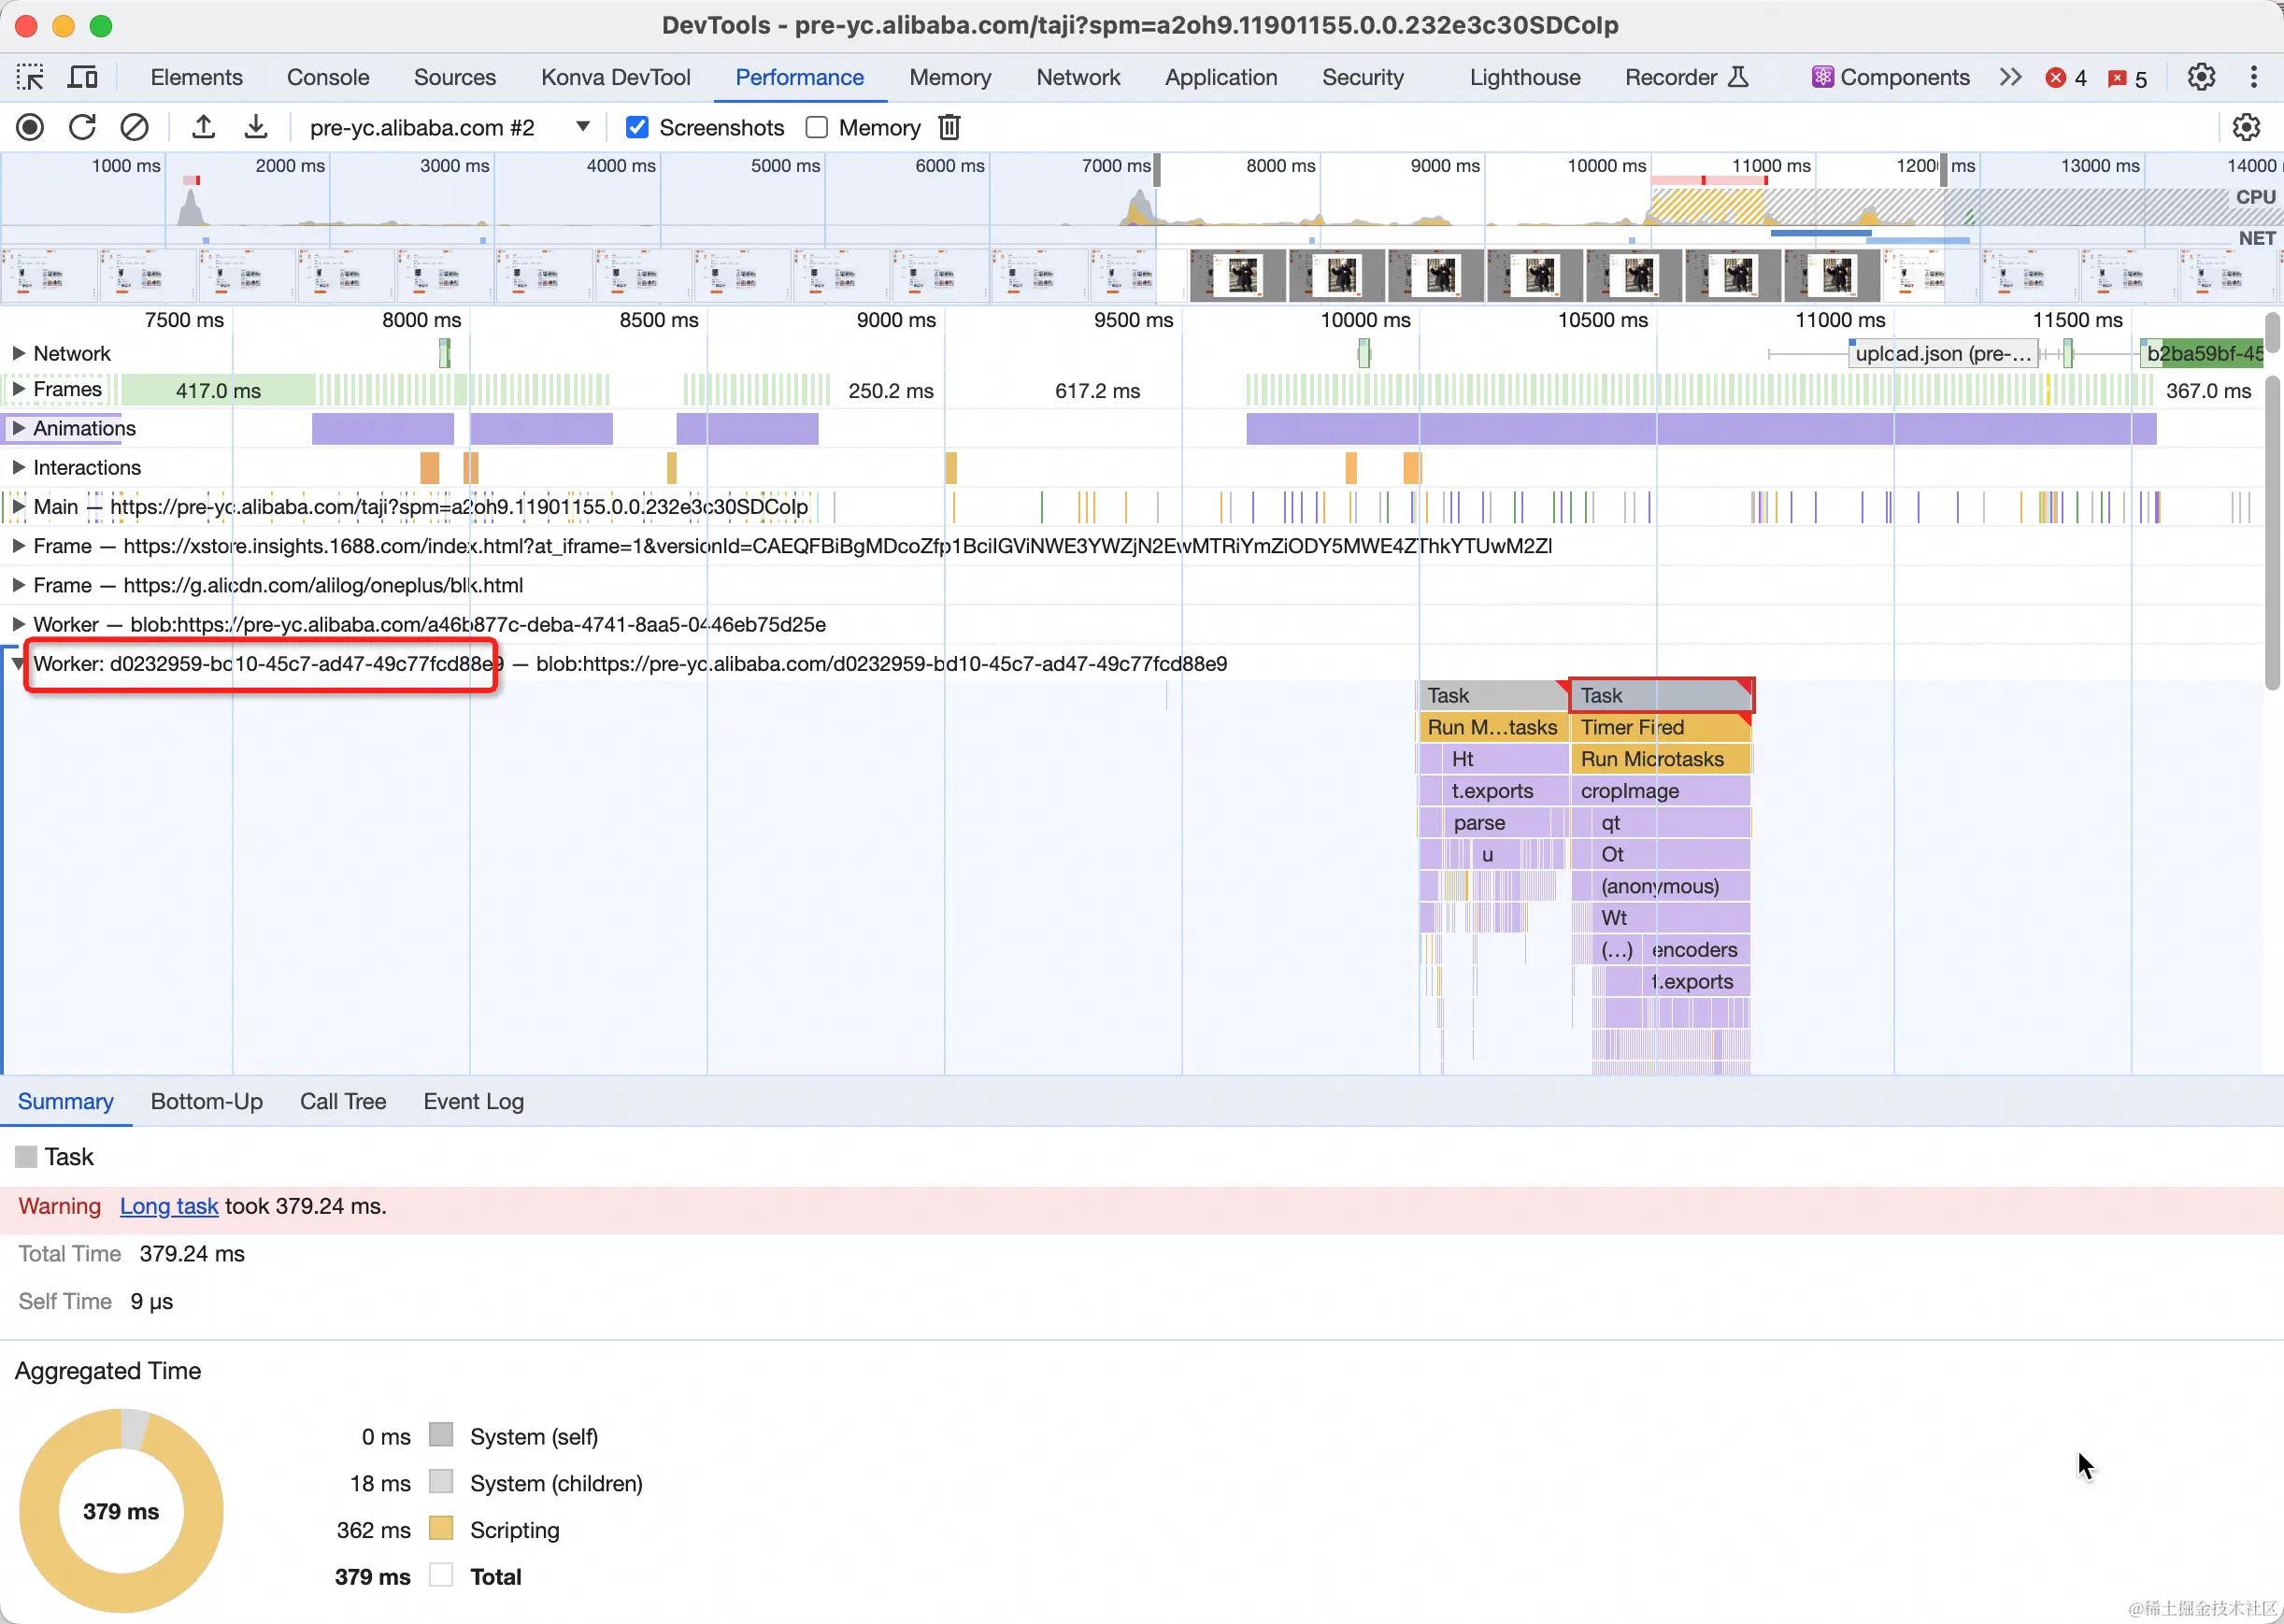Open the pre-yc.alibaba.com #2 recording dropdown
Screen dimensions: 2284x1624
(583, 127)
